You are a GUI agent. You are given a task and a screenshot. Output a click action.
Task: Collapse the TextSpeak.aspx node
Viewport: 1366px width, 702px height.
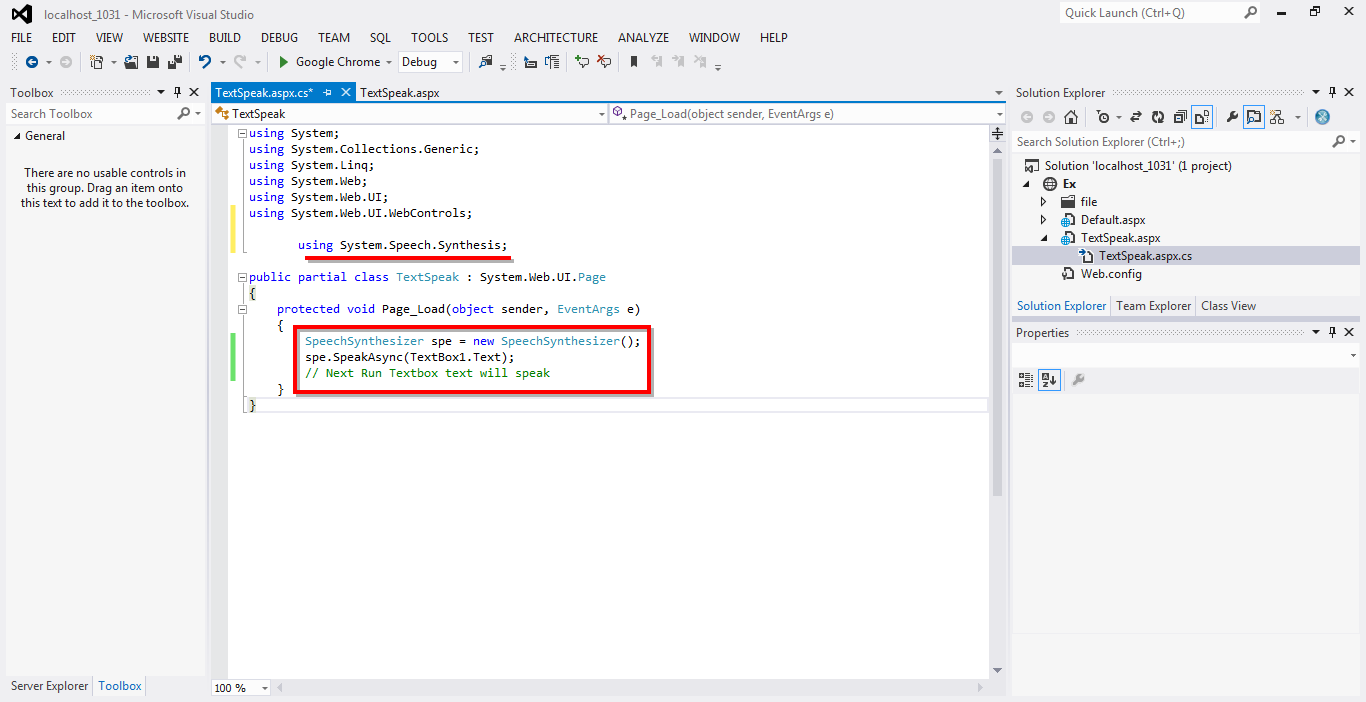1043,237
